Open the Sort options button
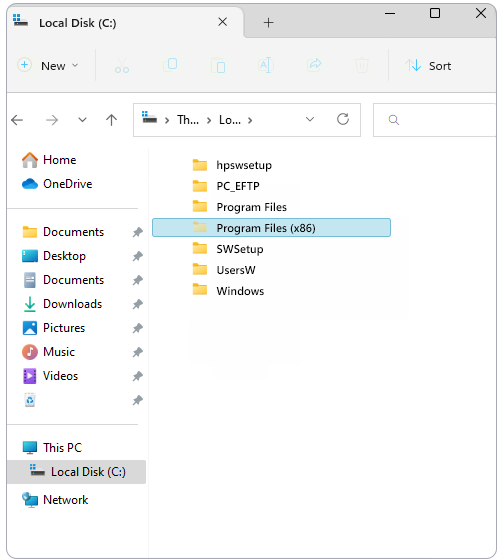Image resolution: width=500 pixels, height=560 pixels. pos(428,66)
